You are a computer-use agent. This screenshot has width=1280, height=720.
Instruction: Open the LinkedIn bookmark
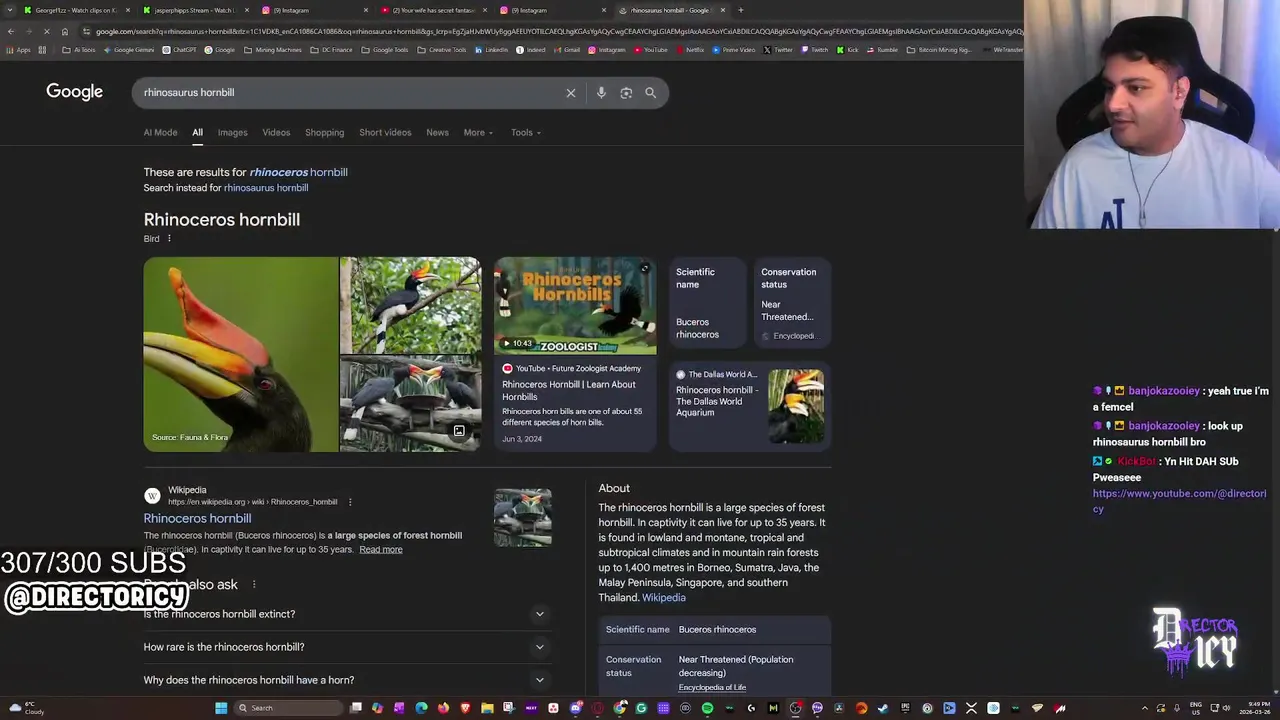(492, 50)
